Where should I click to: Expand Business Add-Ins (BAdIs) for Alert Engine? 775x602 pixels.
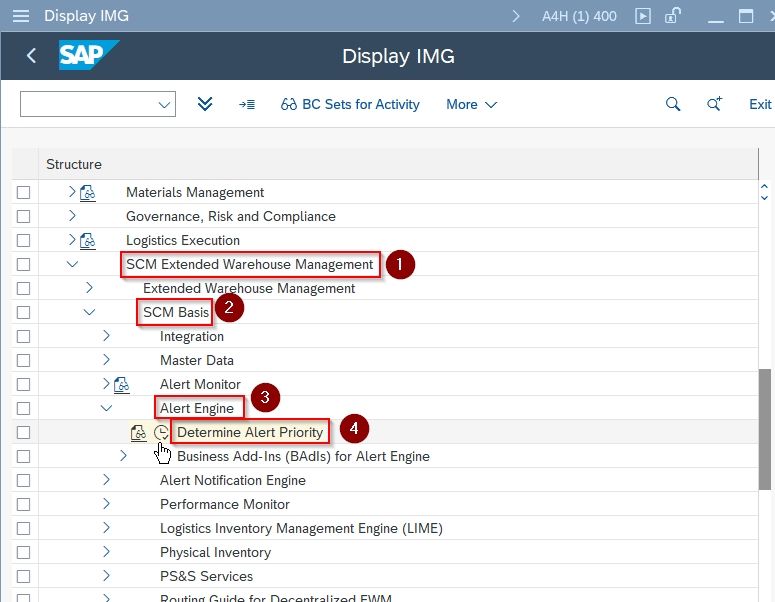[x=124, y=456]
